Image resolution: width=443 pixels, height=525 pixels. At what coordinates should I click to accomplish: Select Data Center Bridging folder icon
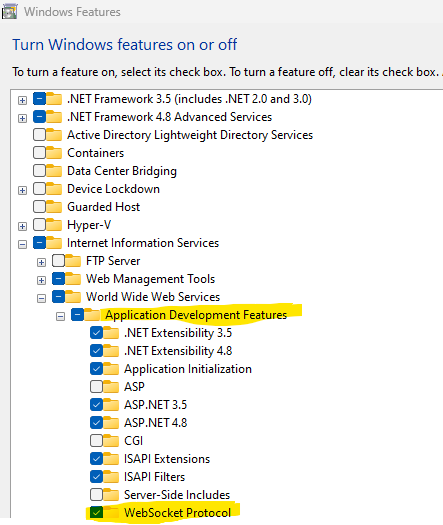point(54,170)
